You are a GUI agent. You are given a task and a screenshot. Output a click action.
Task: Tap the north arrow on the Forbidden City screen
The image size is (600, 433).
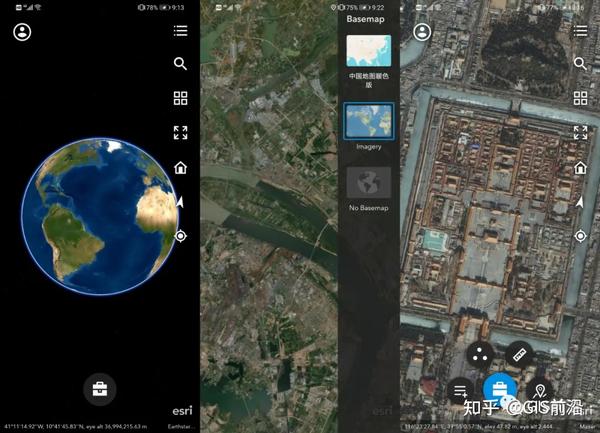pyautogui.click(x=580, y=202)
